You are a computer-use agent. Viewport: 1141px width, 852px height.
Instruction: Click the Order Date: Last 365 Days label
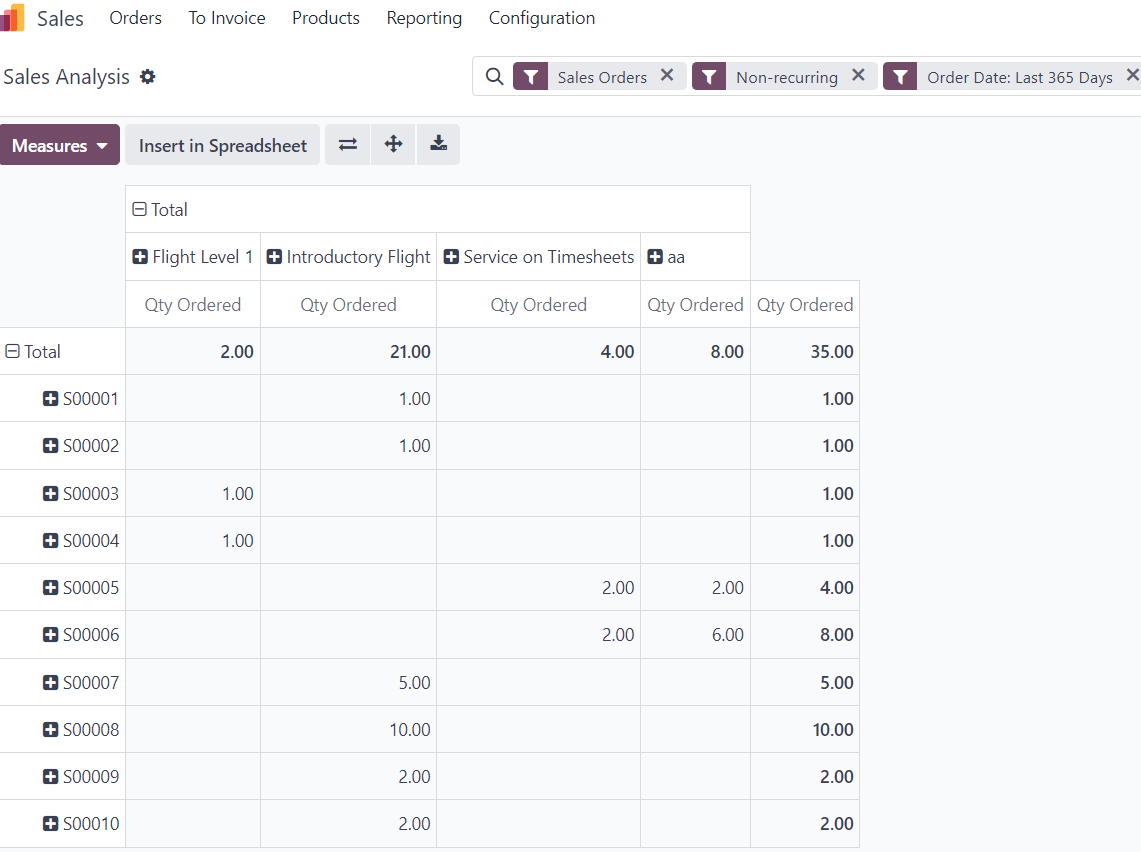[1019, 77]
